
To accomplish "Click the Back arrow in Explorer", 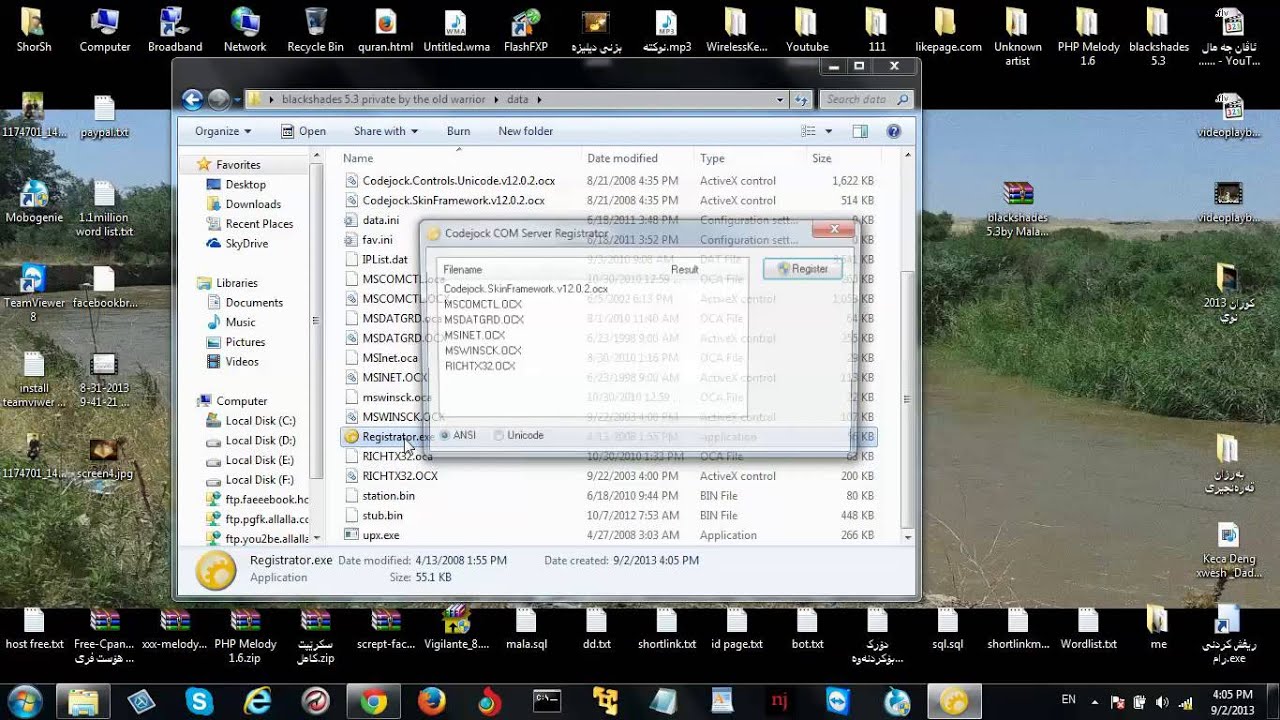I will click(x=193, y=99).
